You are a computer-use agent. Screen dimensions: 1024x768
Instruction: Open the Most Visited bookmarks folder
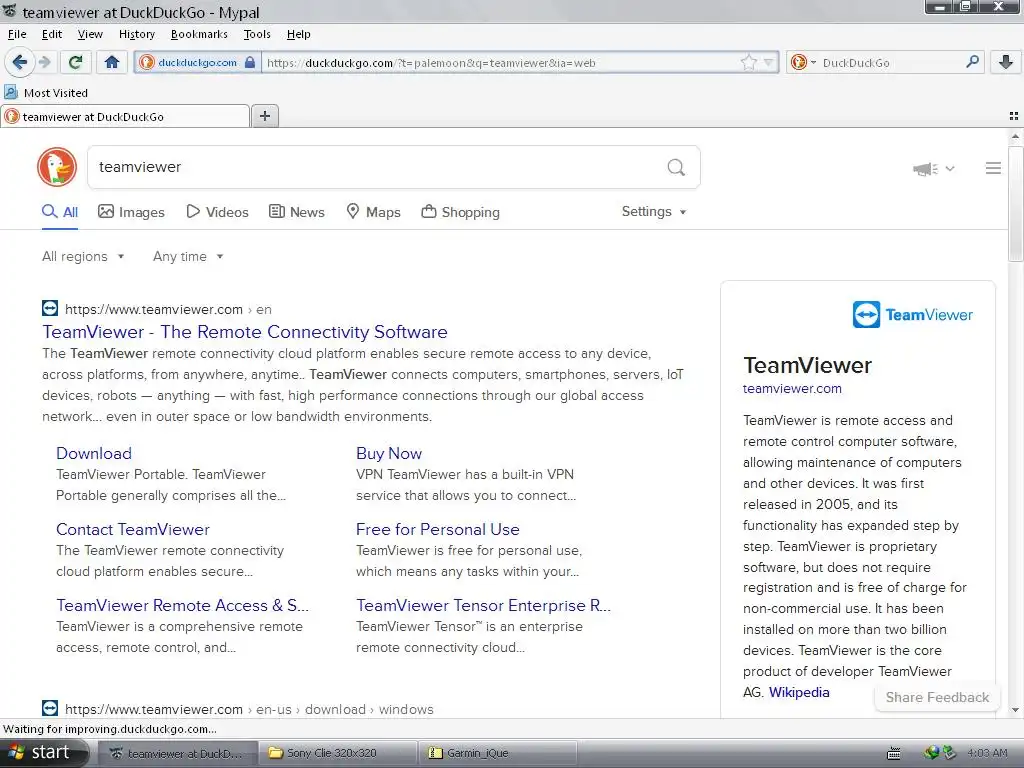coord(46,93)
